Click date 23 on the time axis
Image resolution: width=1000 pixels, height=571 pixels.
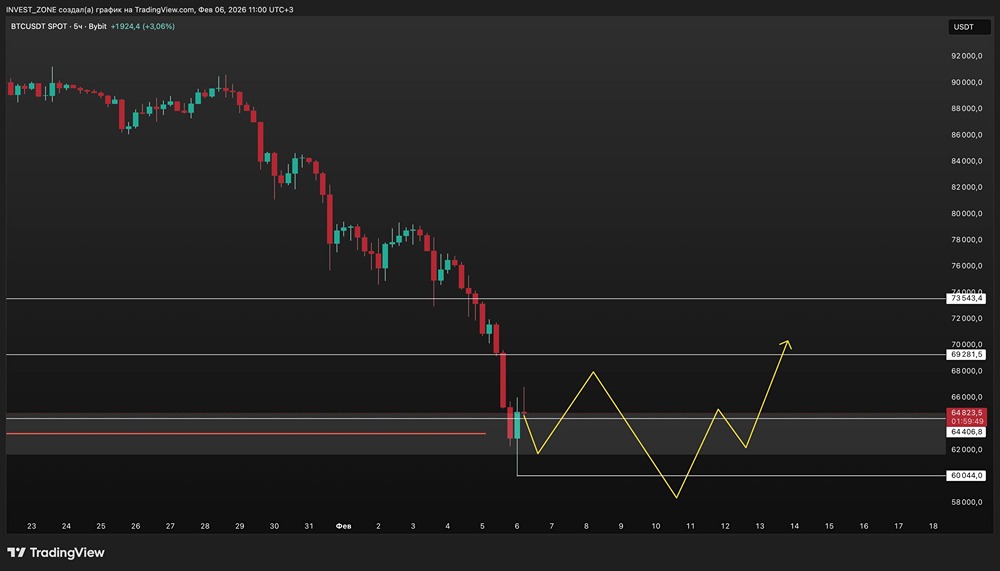[32, 526]
